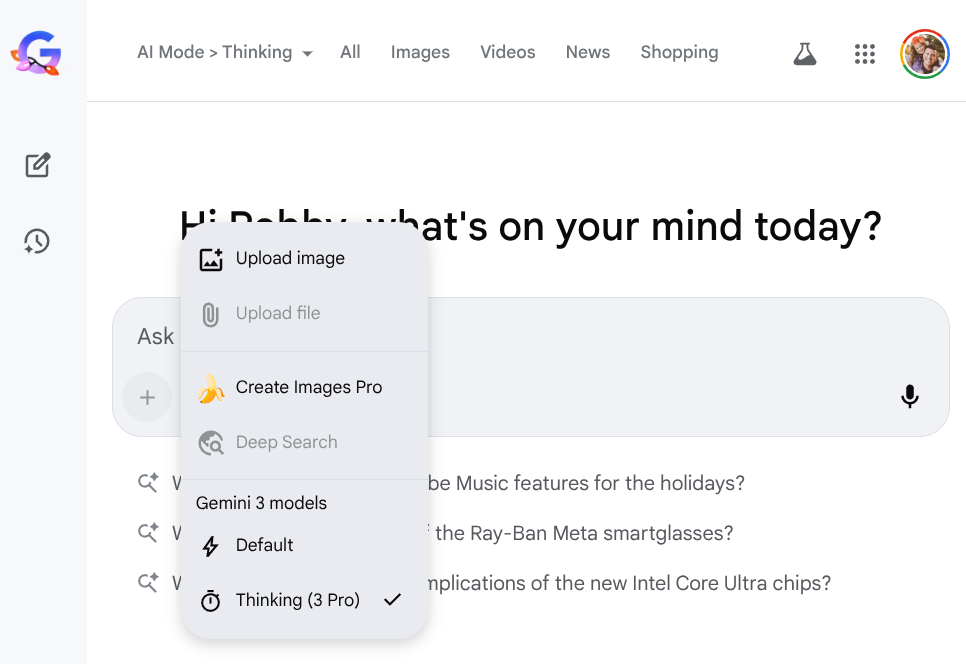The height and width of the screenshot is (664, 966).
Task: Click the plus button in the search box
Action: (147, 397)
